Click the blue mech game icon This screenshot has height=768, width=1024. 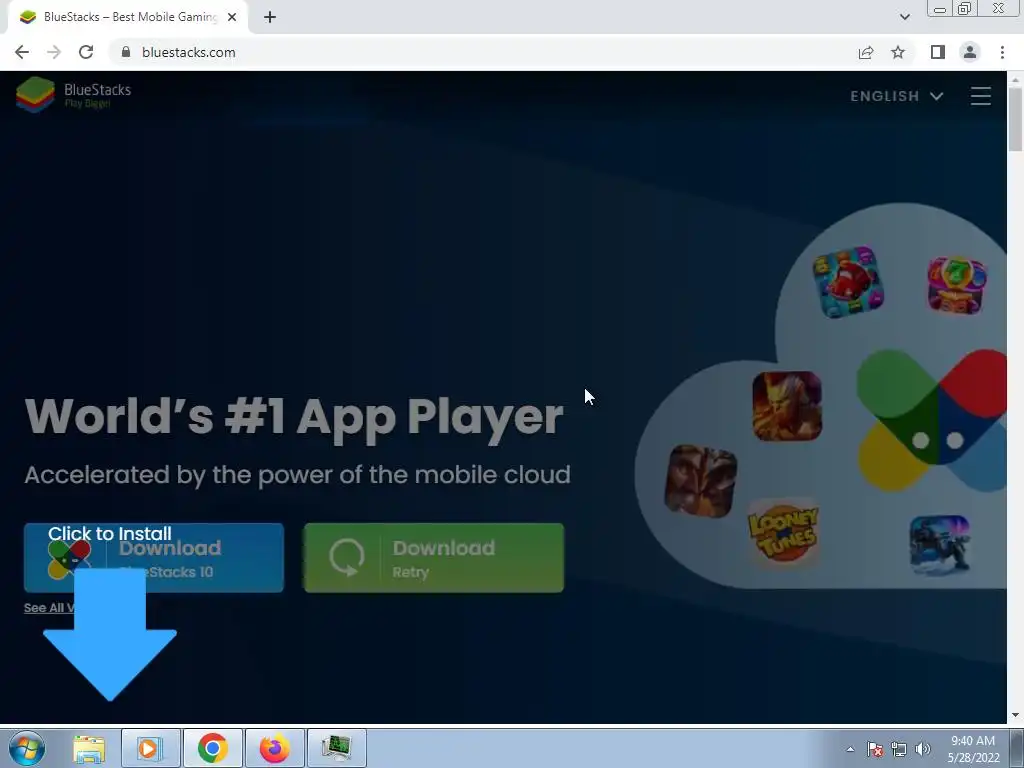click(x=939, y=545)
